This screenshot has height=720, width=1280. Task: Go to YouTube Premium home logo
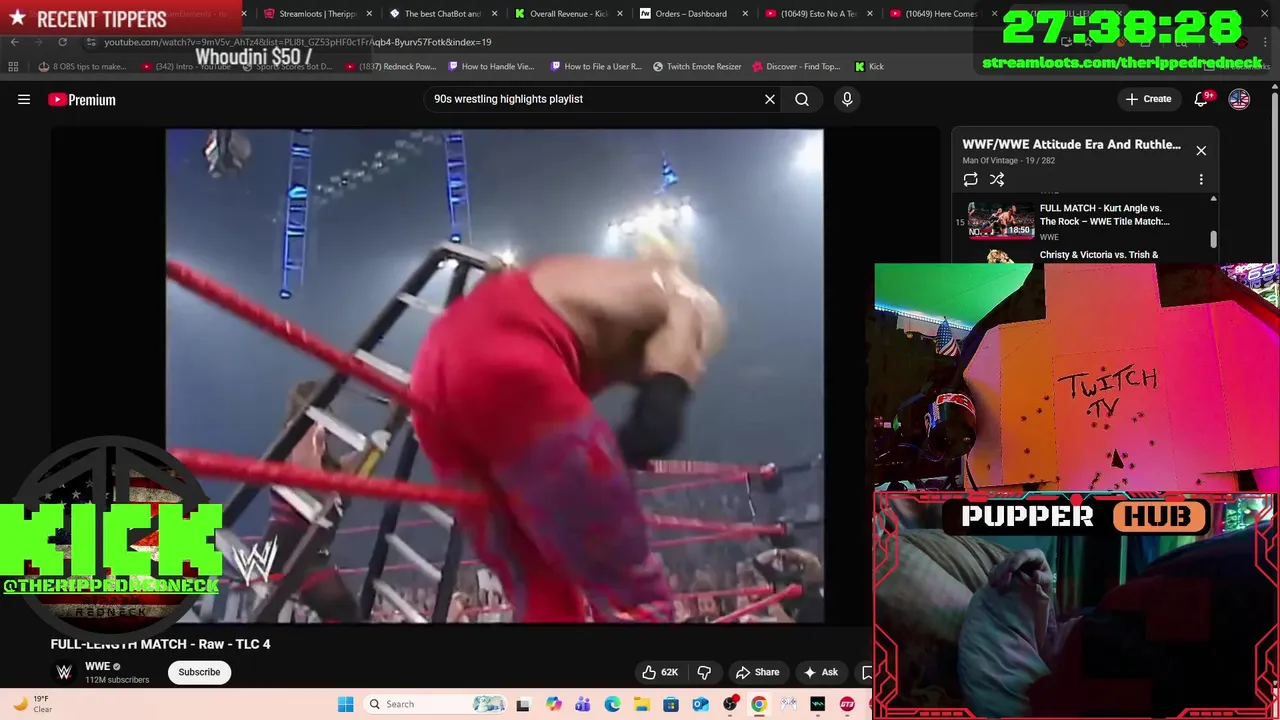click(x=82, y=99)
